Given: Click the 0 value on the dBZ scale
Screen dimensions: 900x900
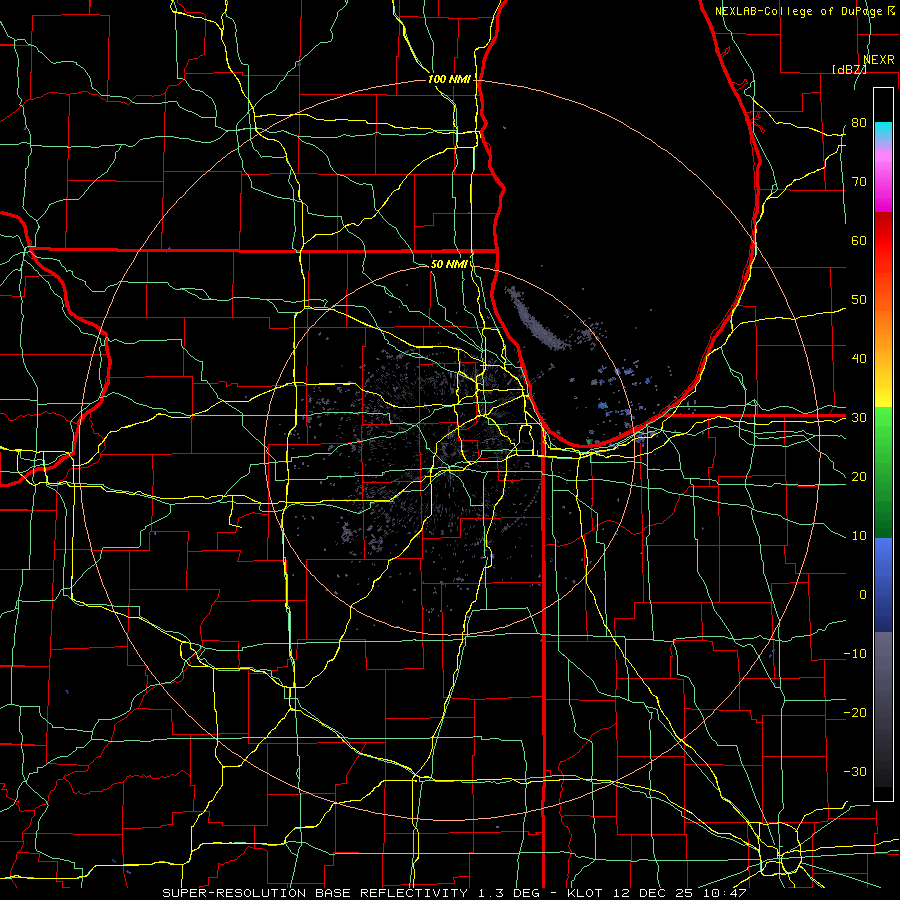Looking at the screenshot, I should pyautogui.click(x=863, y=595).
